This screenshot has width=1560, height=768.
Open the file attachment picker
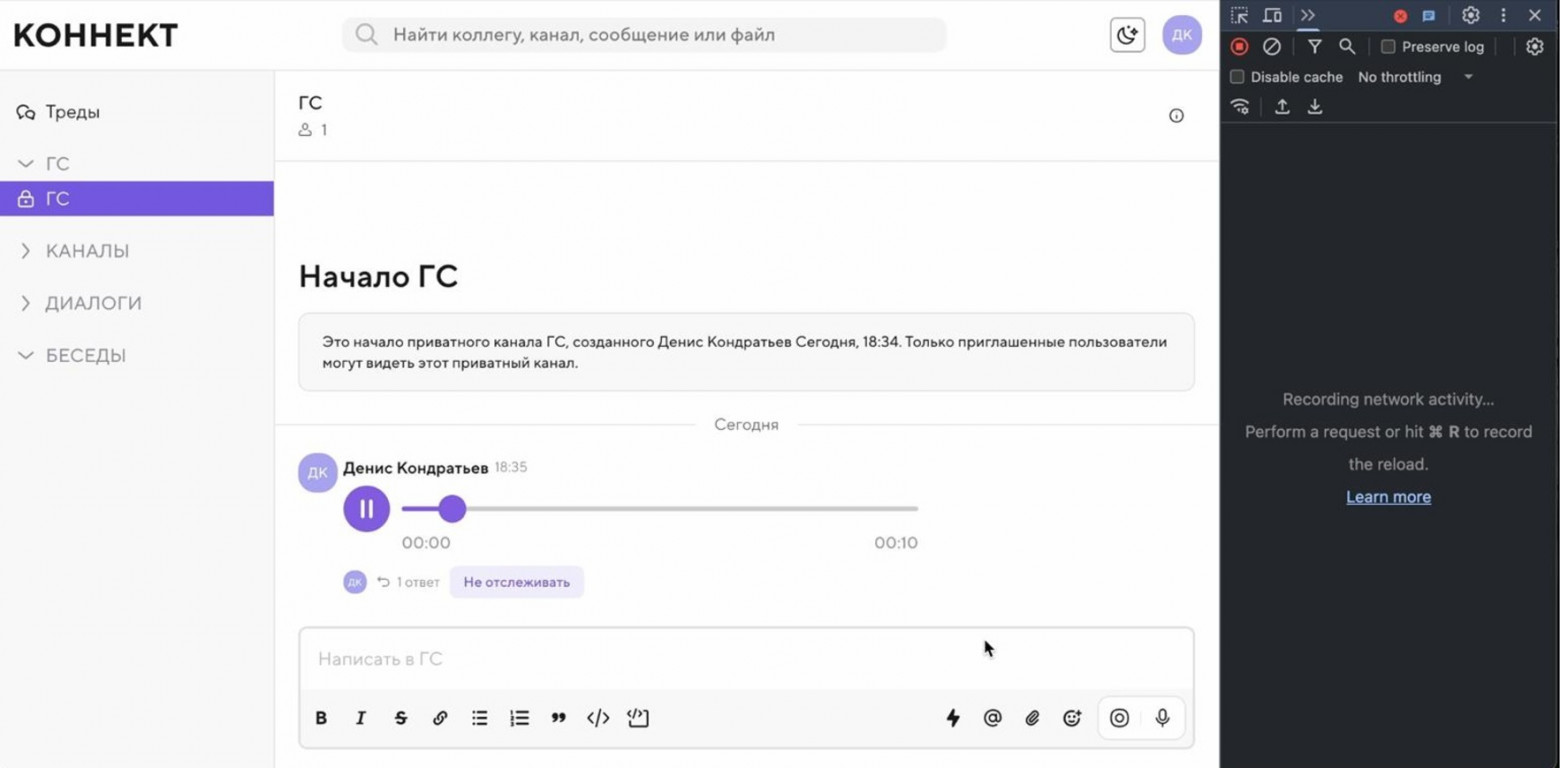[x=1032, y=718]
